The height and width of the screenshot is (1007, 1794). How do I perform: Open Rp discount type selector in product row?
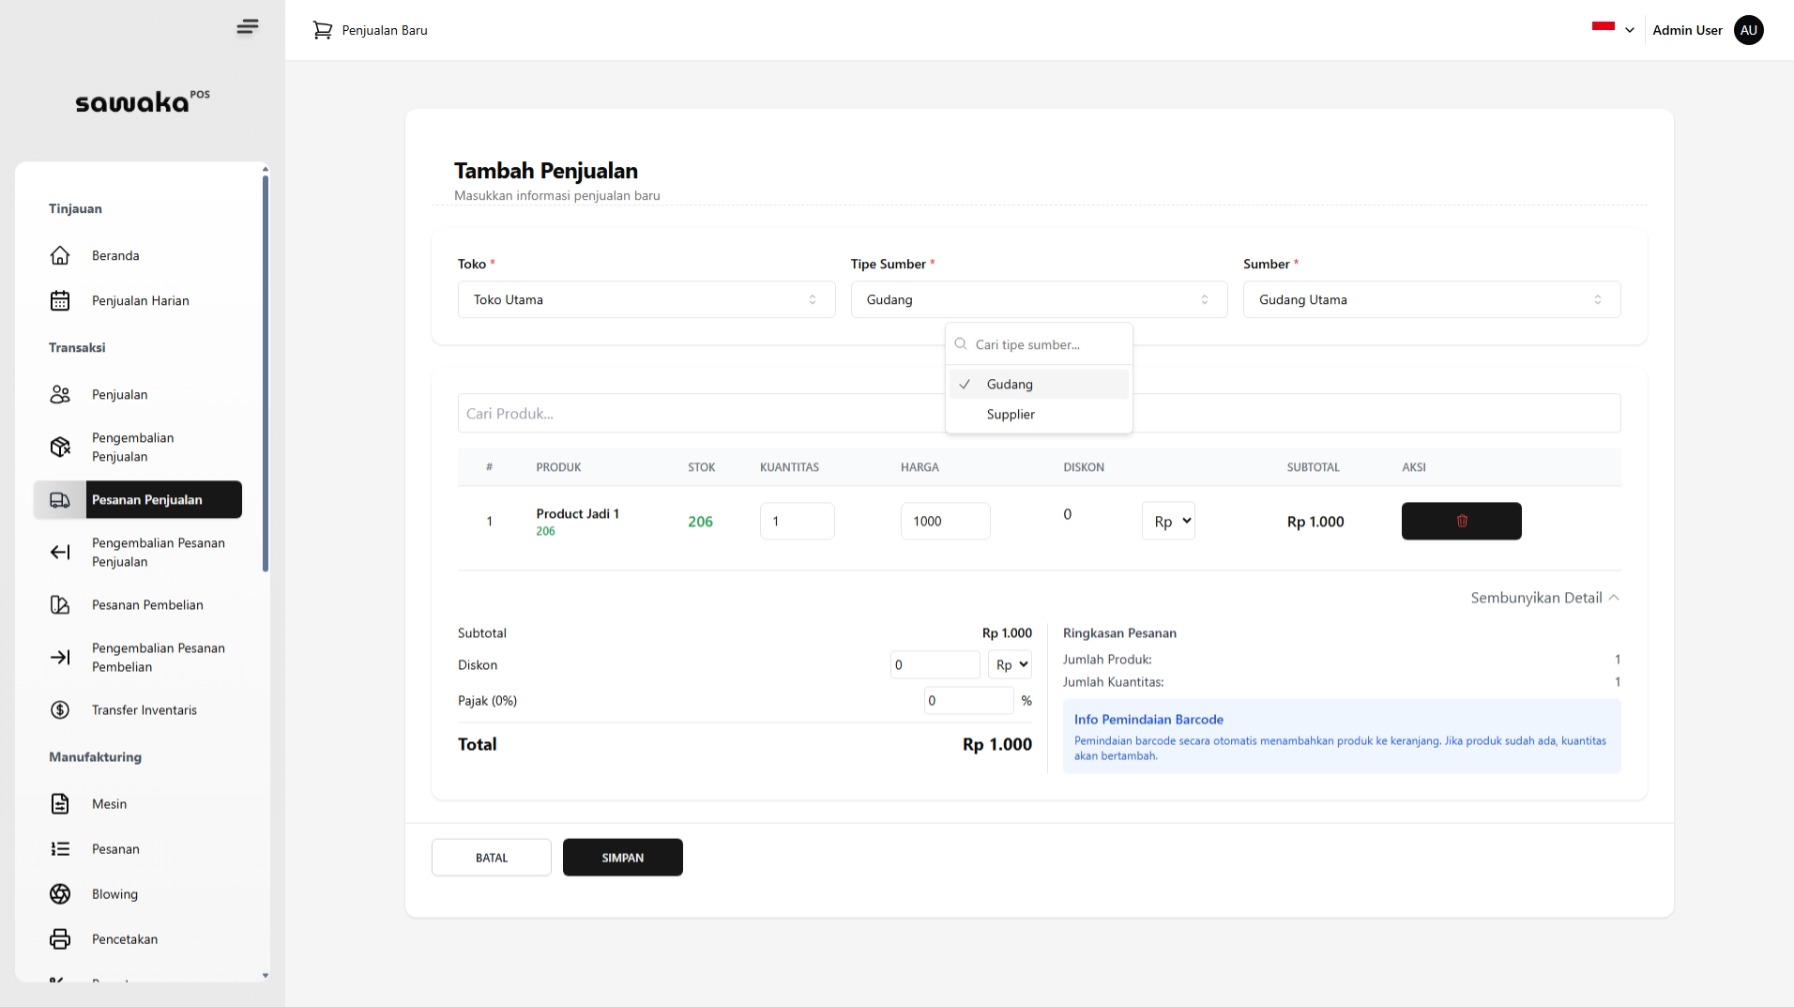click(1168, 521)
